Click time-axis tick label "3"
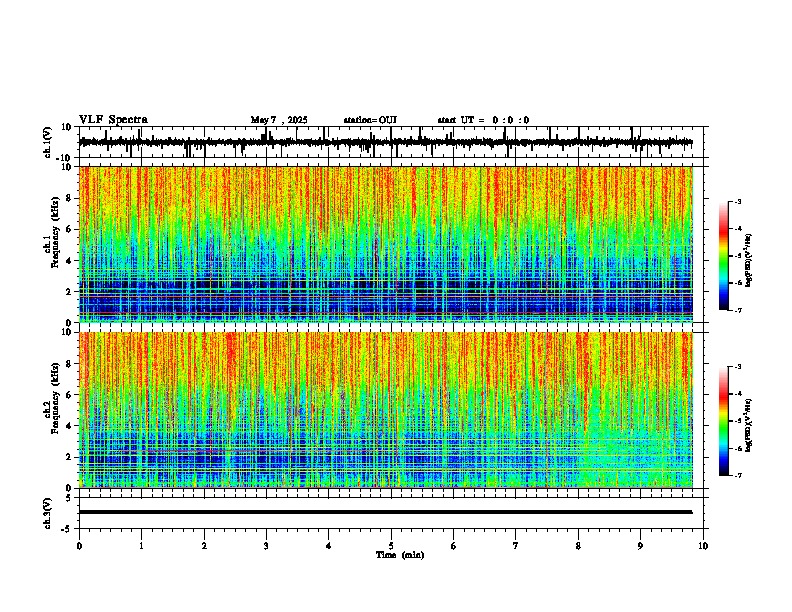The image size is (792, 612). (x=266, y=546)
